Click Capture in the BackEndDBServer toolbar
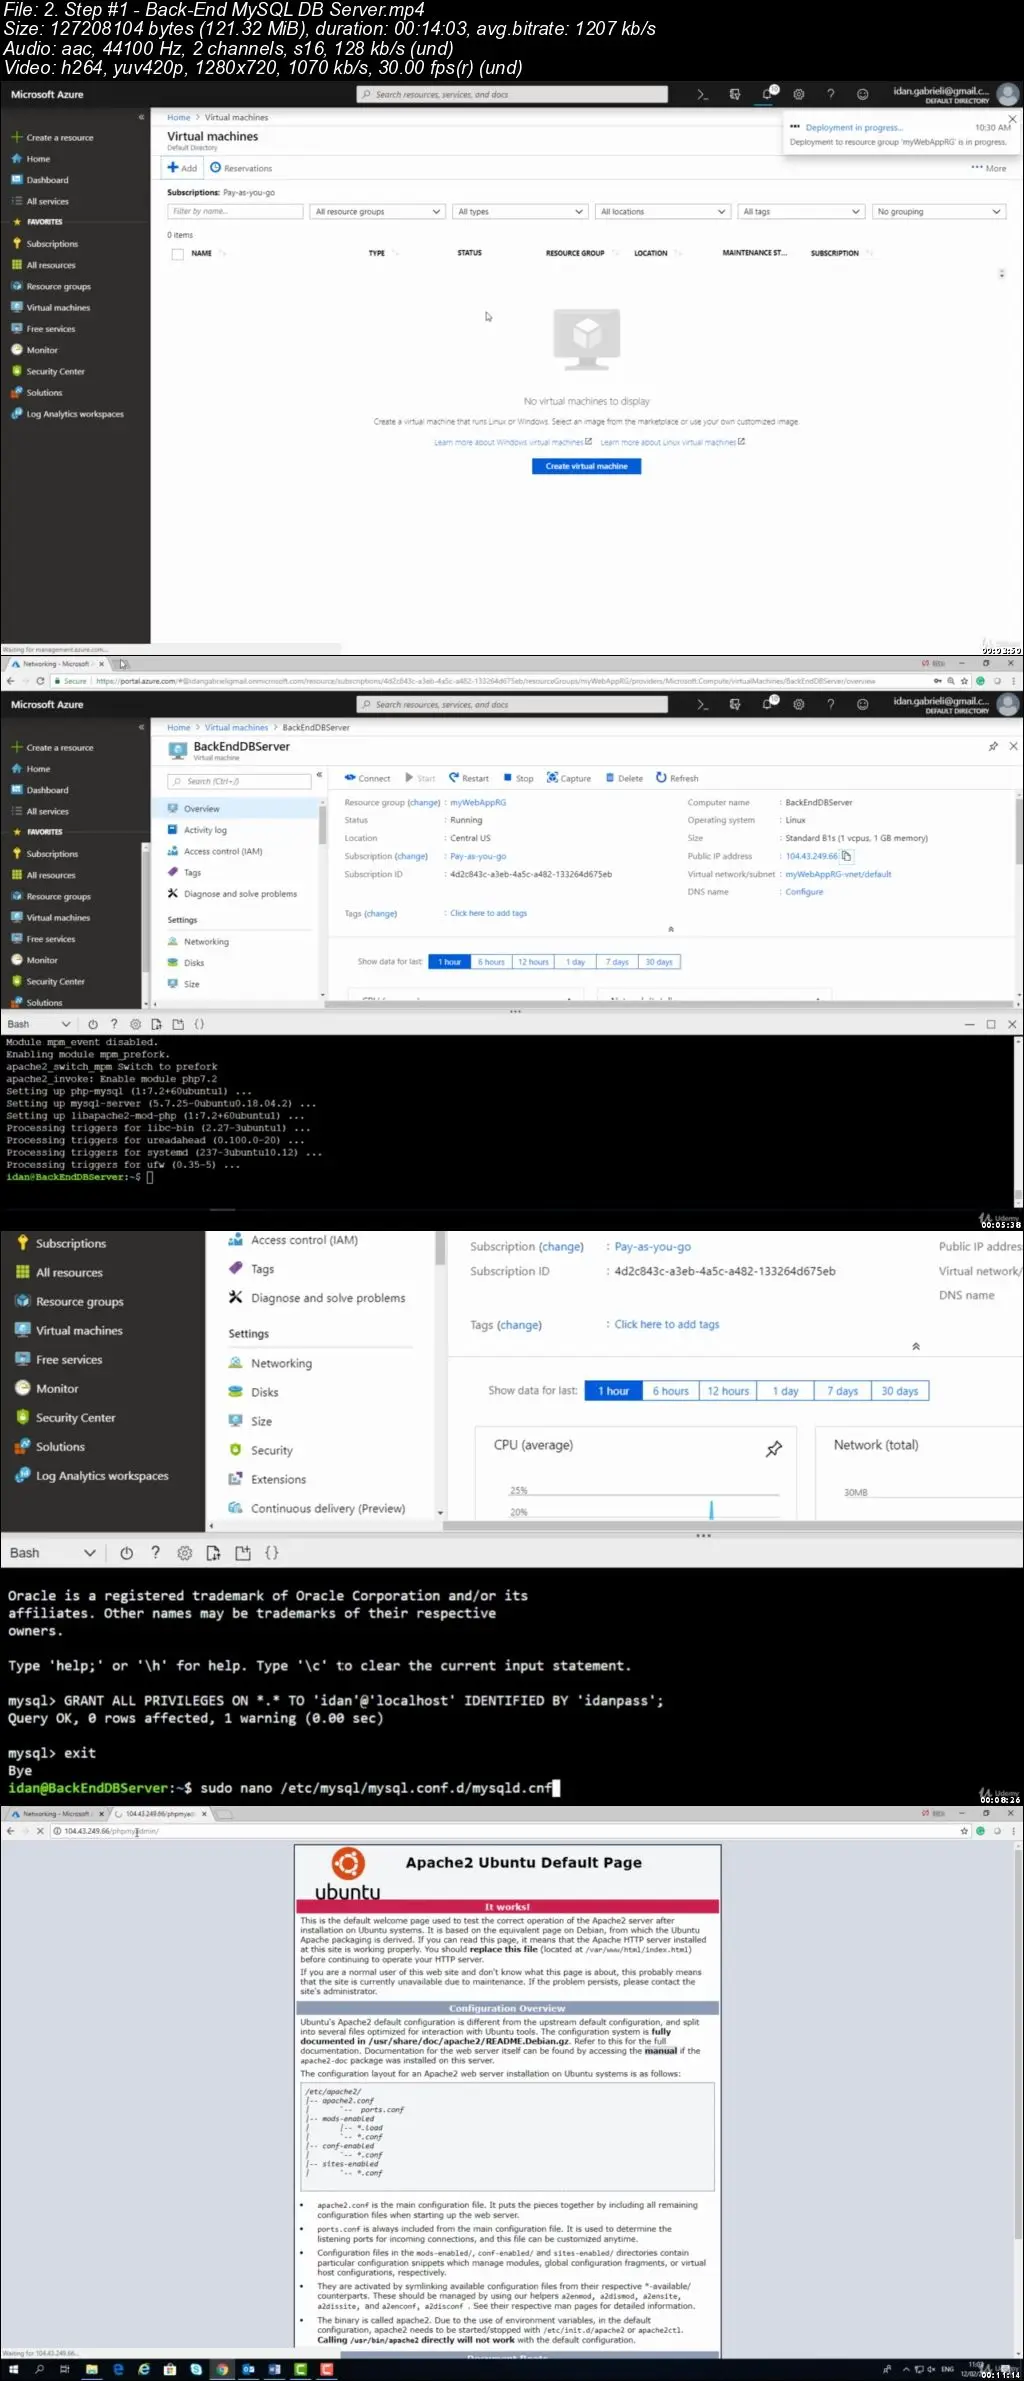Screen dimensions: 1024x2381 [569, 778]
